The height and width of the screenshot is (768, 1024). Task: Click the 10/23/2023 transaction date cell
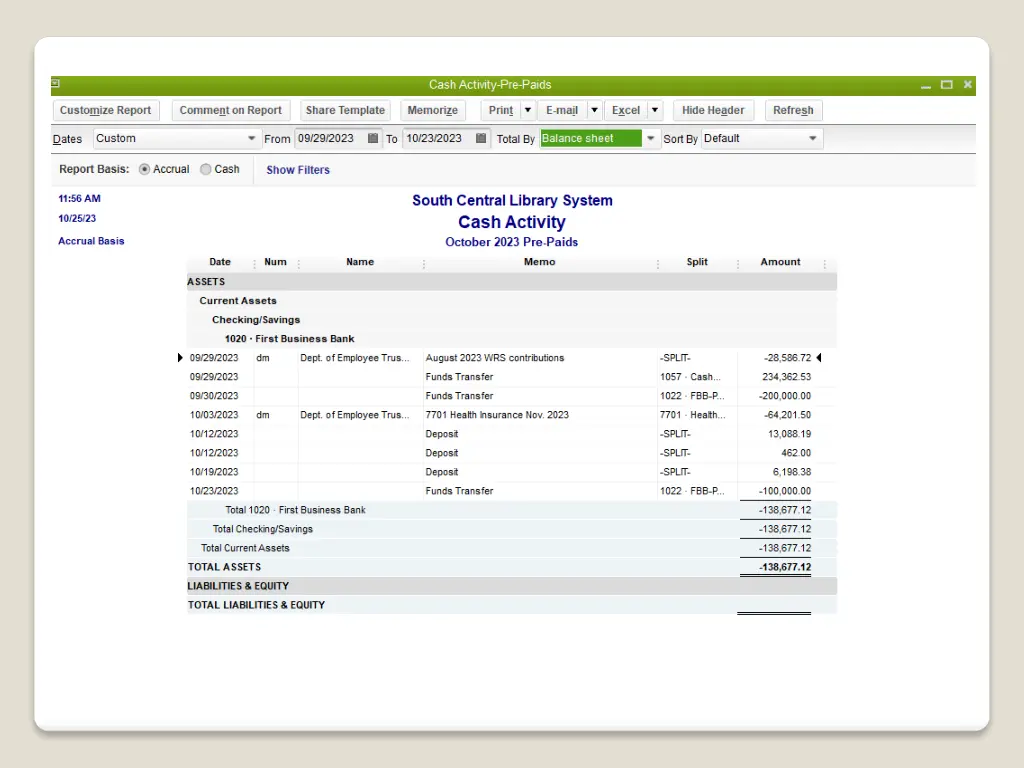coord(214,490)
